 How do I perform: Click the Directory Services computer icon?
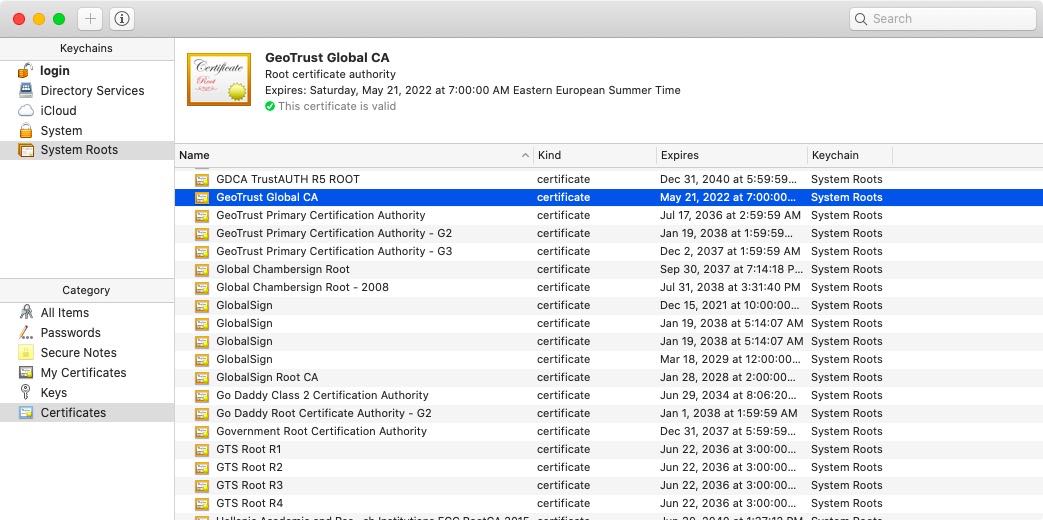click(x=25, y=90)
